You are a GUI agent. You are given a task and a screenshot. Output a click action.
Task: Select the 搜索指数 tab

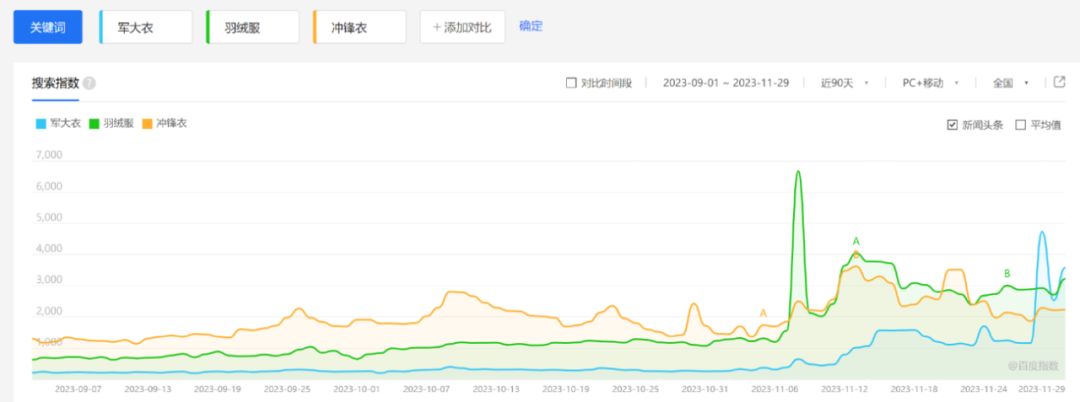(56, 83)
